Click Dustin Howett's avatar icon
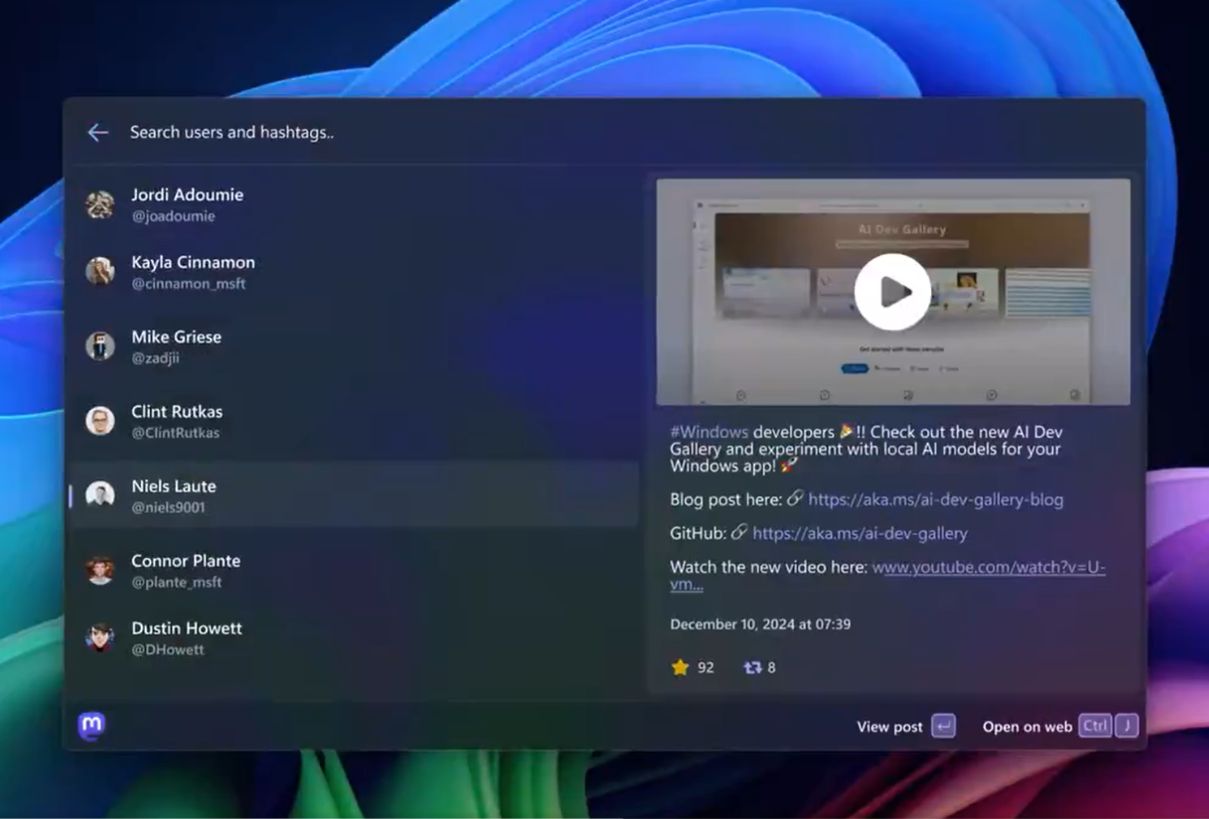1209x819 pixels. [100, 638]
